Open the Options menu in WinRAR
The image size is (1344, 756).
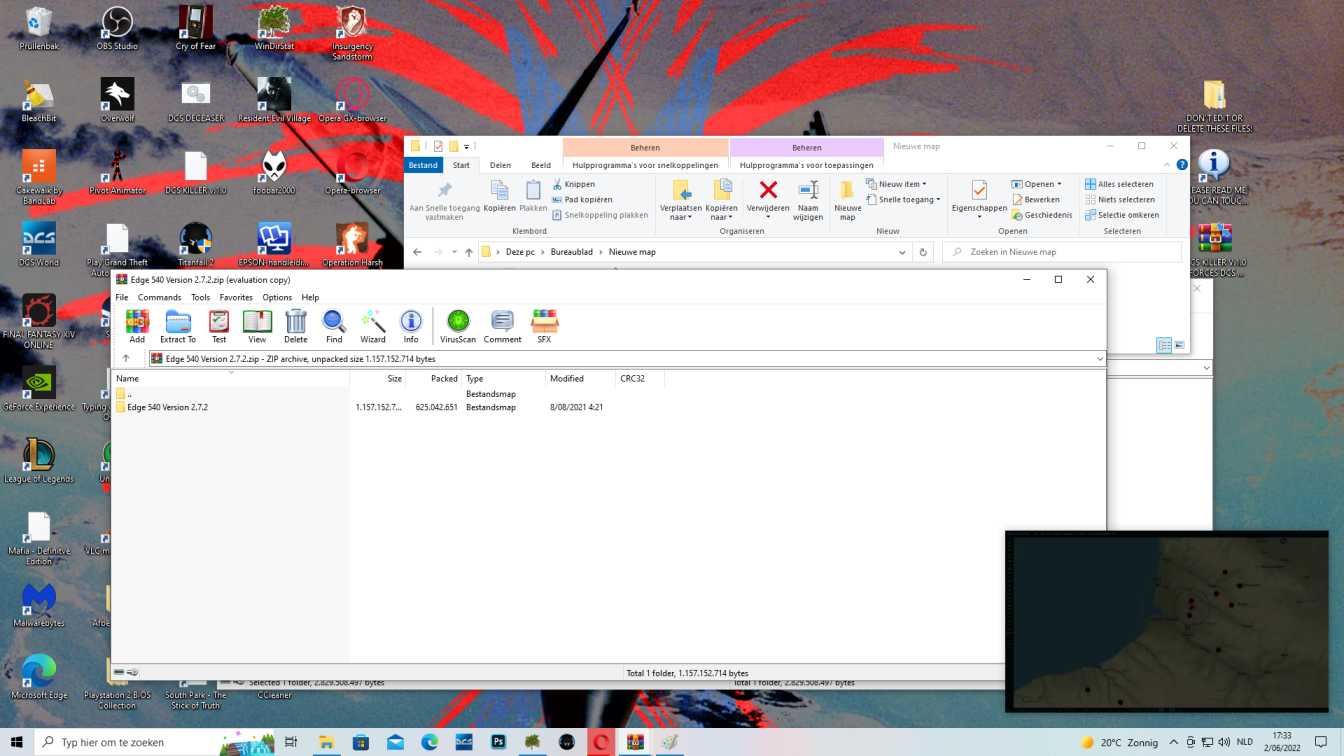pyautogui.click(x=277, y=298)
